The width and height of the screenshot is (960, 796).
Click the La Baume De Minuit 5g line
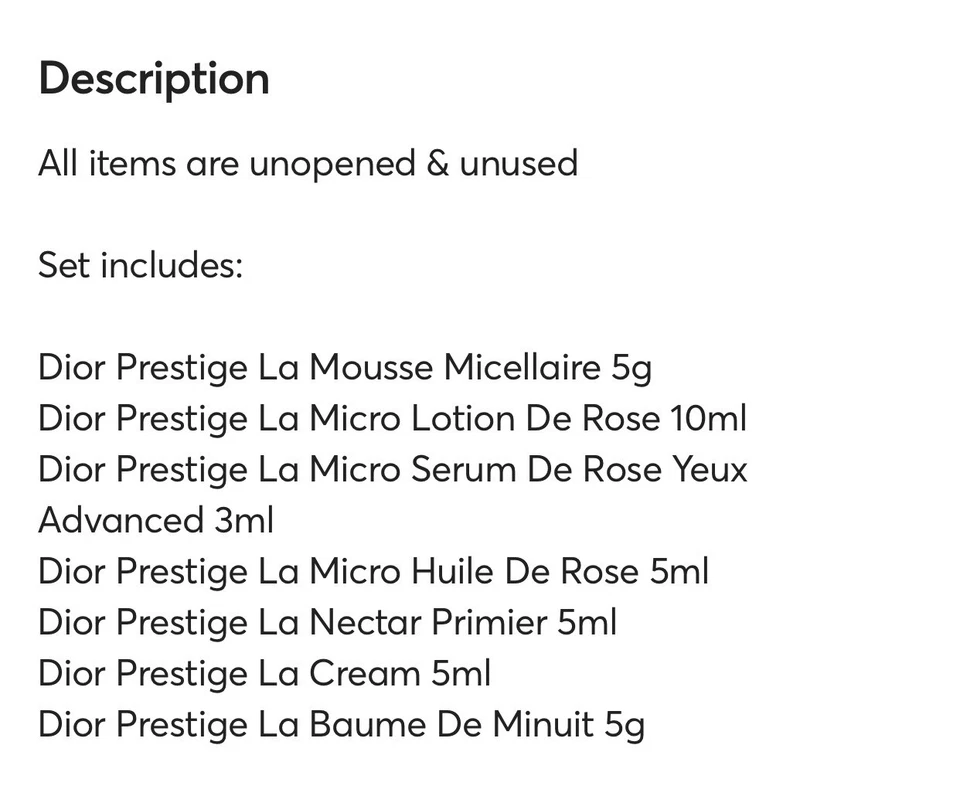[x=341, y=724]
